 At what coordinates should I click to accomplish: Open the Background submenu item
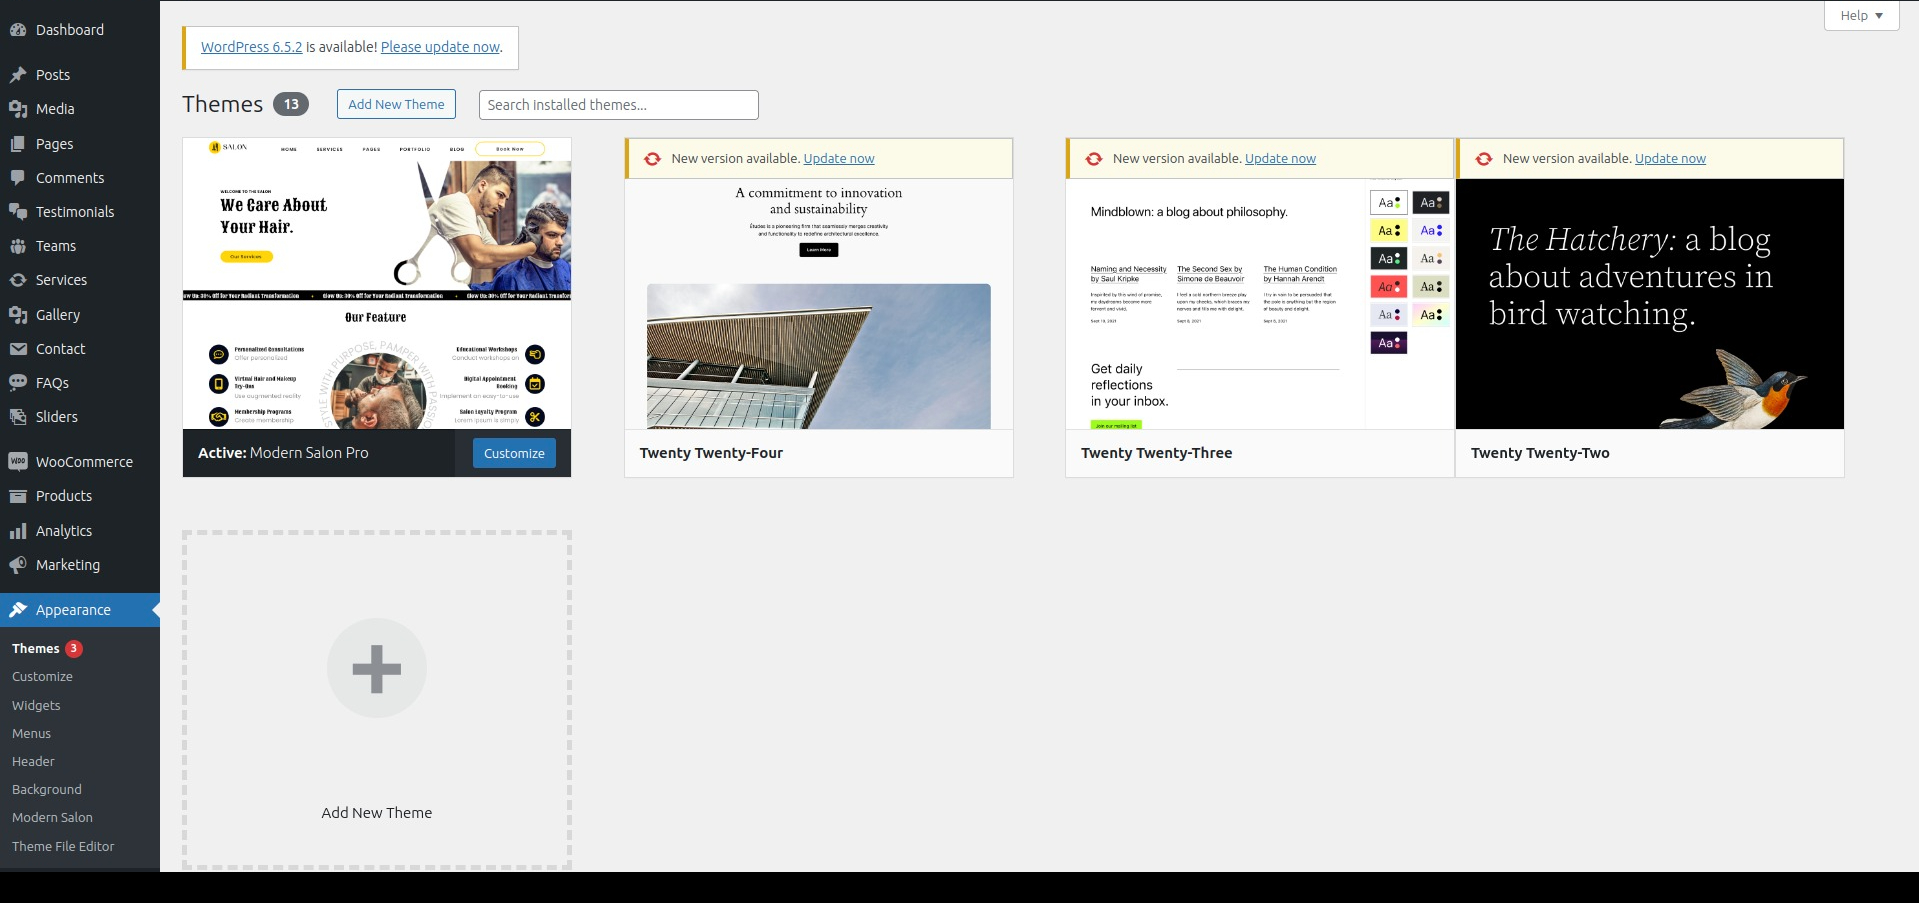pyautogui.click(x=47, y=789)
